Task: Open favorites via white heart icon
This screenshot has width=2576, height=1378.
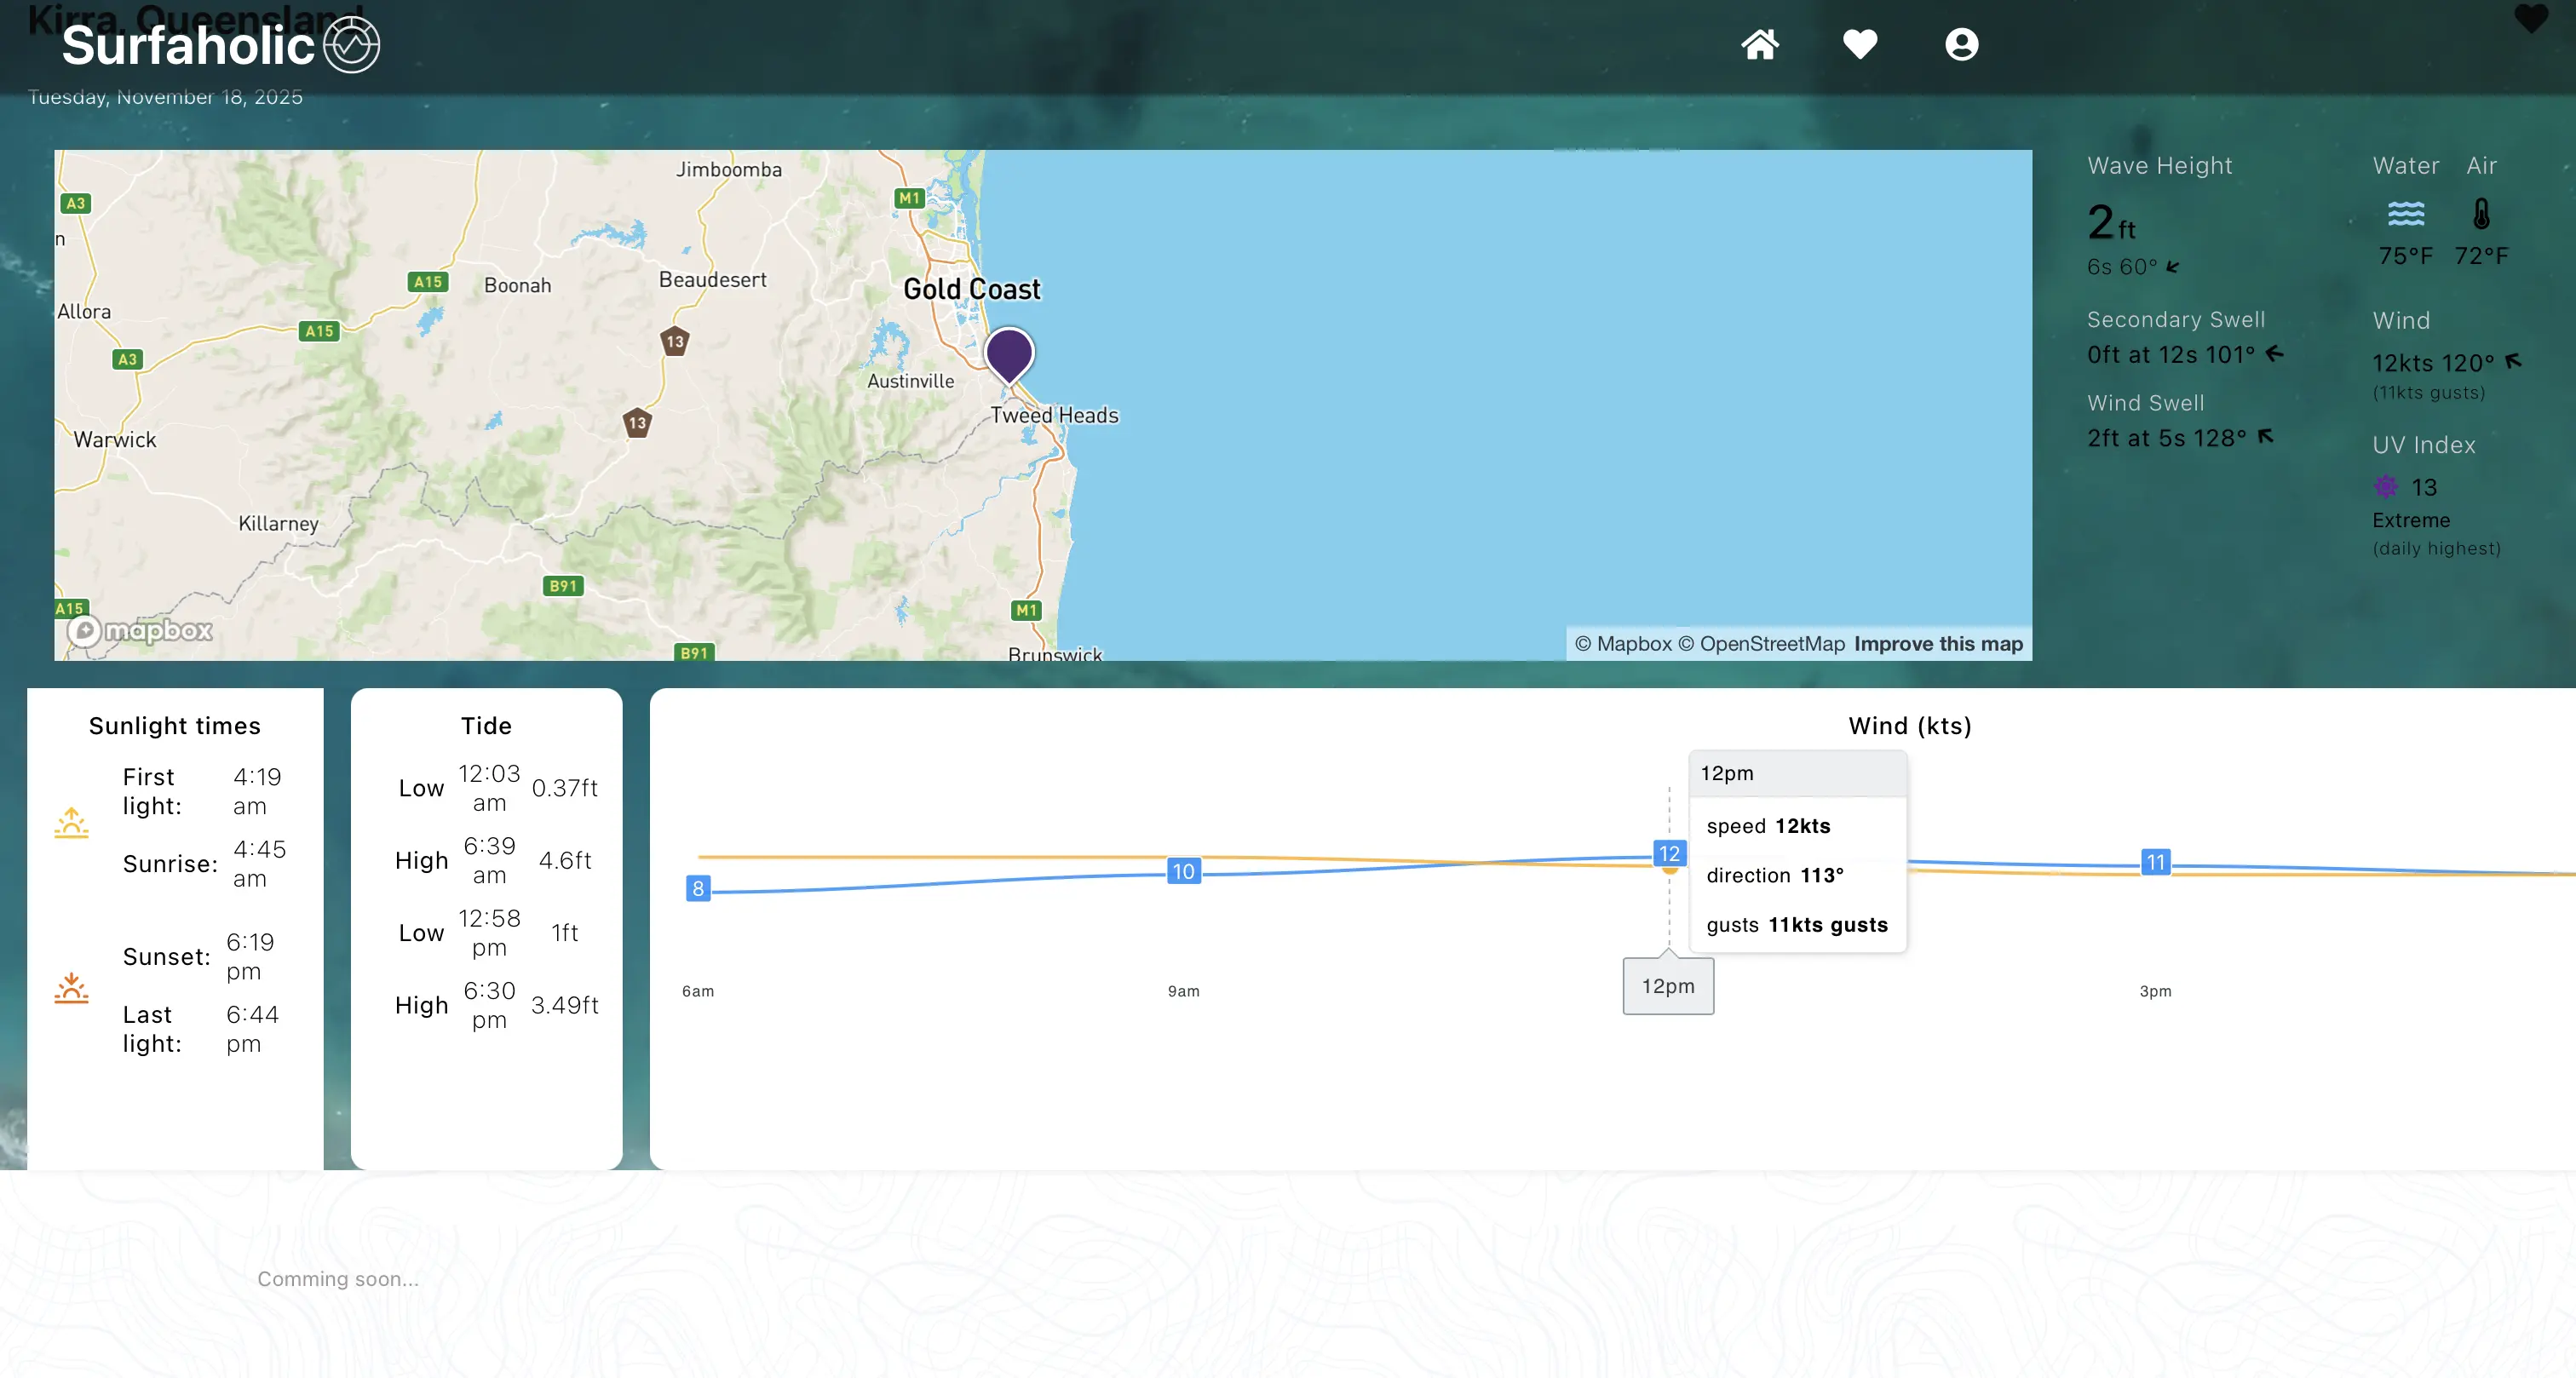Action: coord(1860,45)
